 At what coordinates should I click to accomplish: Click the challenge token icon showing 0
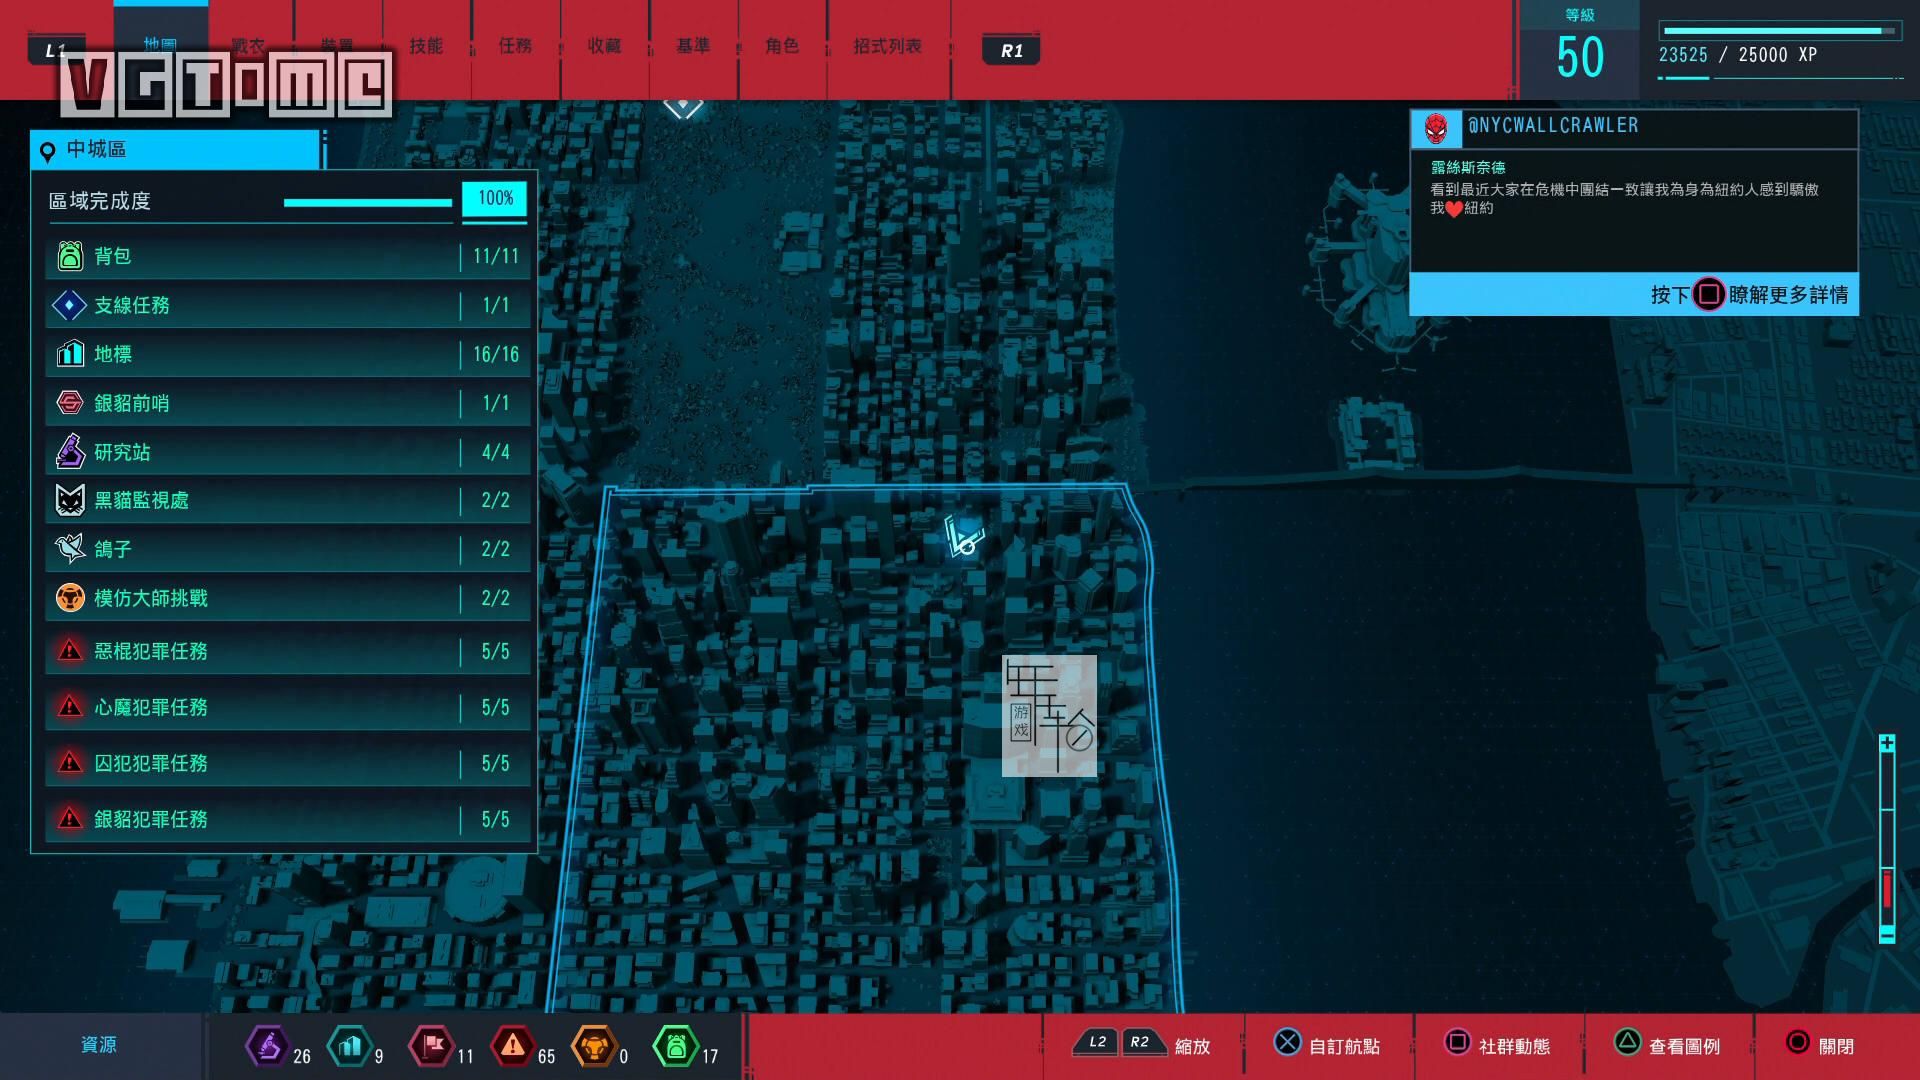(593, 1046)
